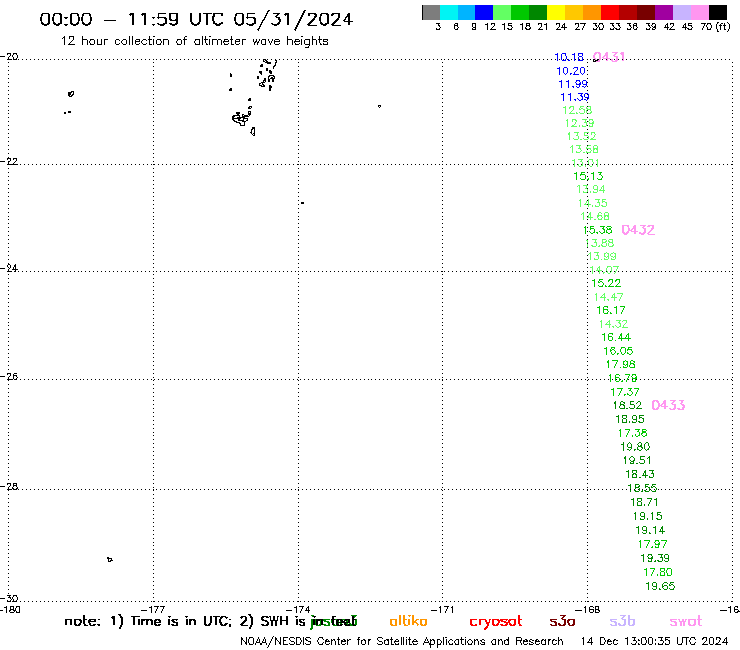
Task: Choose the 17.80 reading
Action: point(658,572)
